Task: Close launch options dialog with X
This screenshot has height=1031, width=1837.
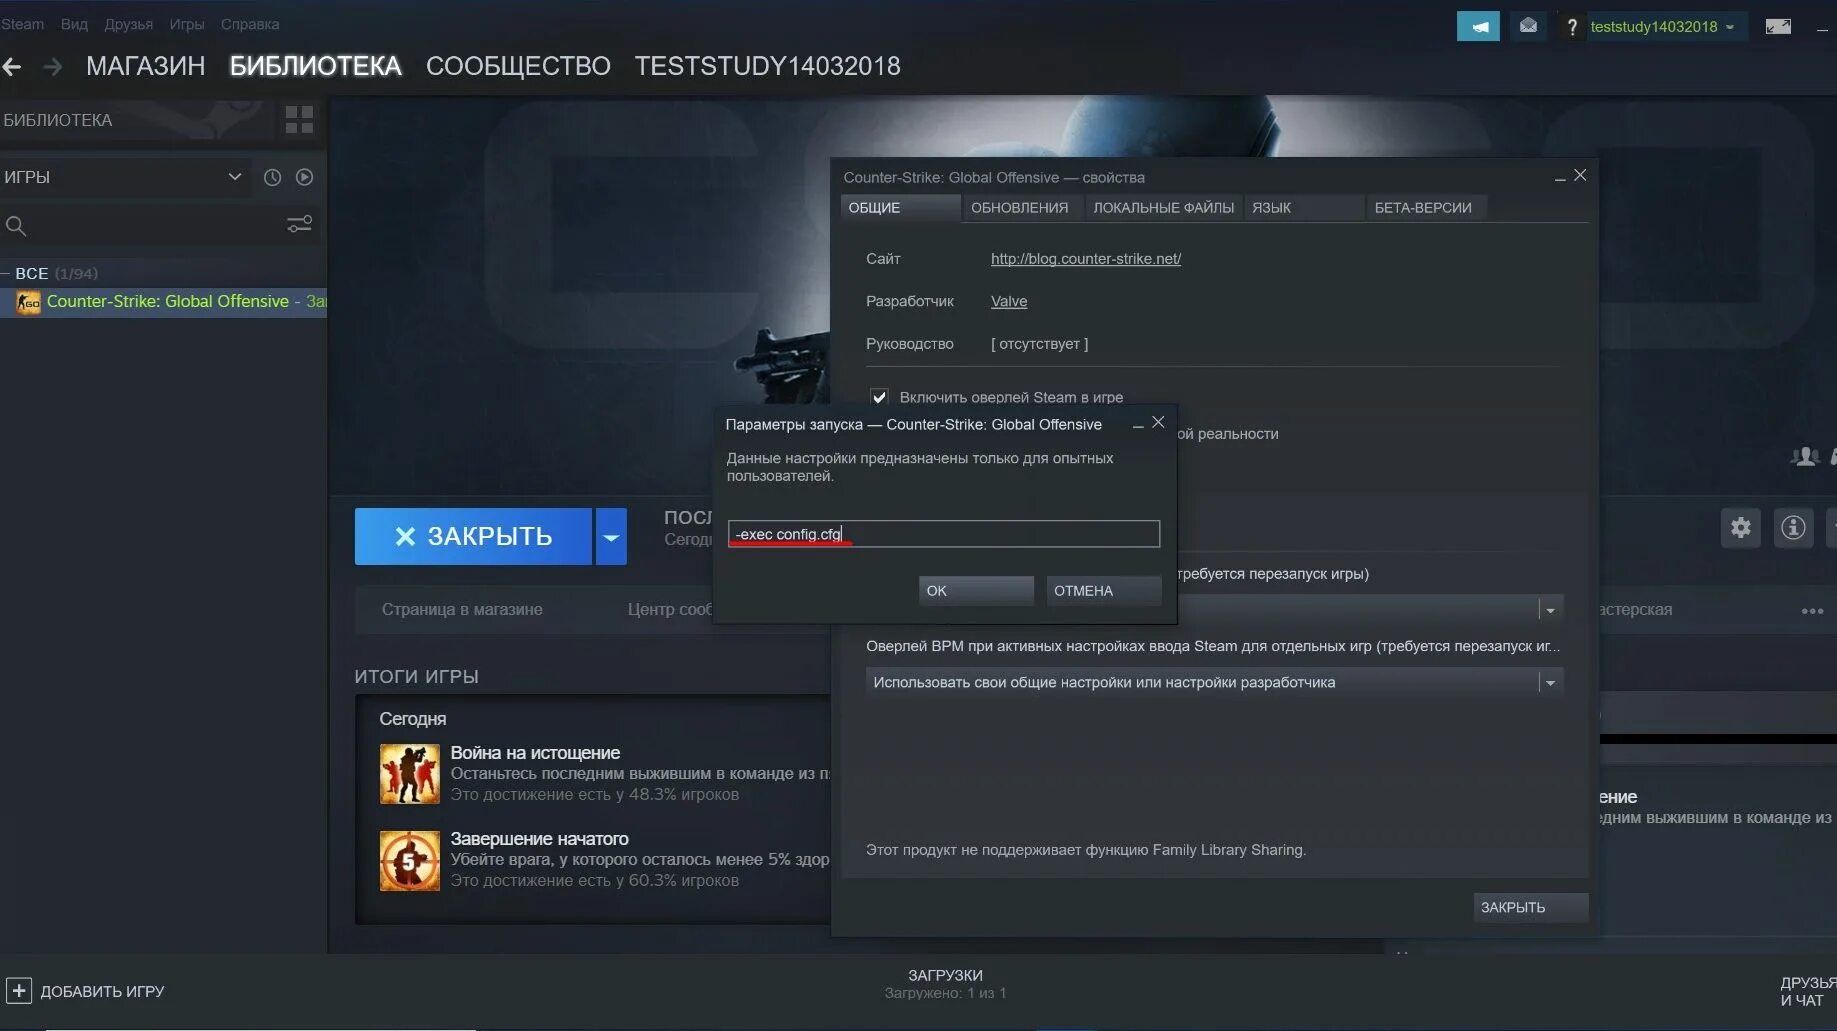Action: [1158, 422]
